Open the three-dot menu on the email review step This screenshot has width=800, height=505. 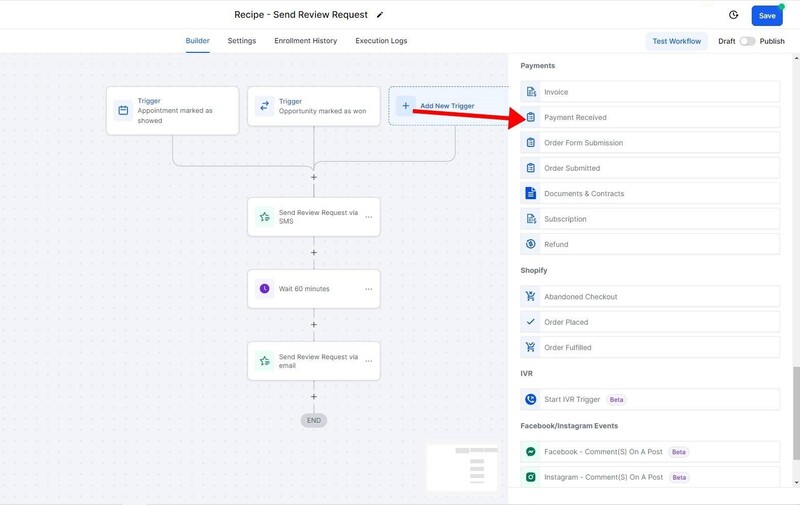368,361
